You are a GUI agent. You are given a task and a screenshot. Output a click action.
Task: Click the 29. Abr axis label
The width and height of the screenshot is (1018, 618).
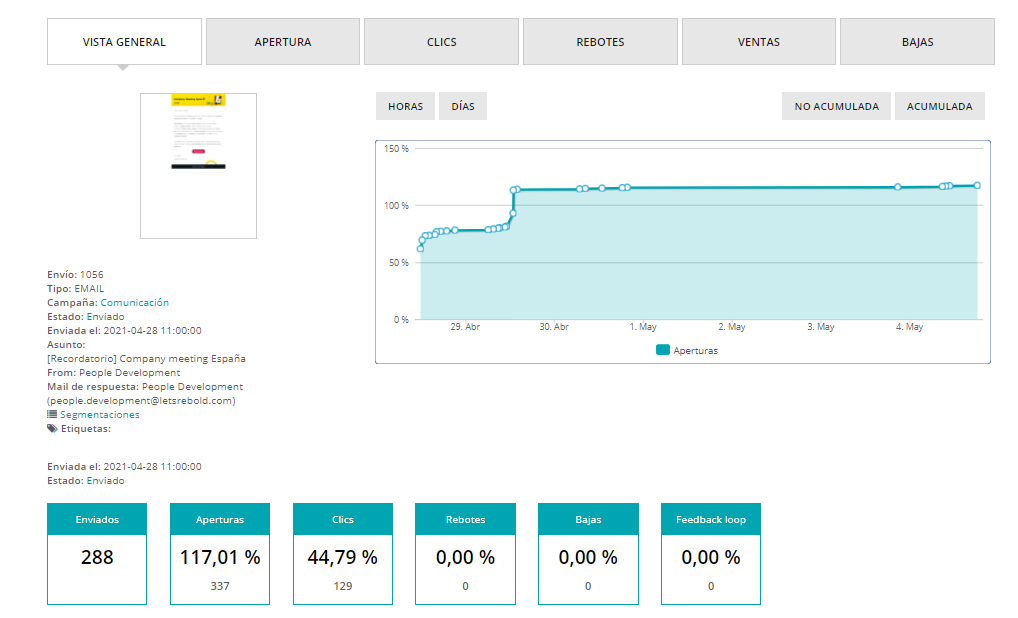click(465, 327)
